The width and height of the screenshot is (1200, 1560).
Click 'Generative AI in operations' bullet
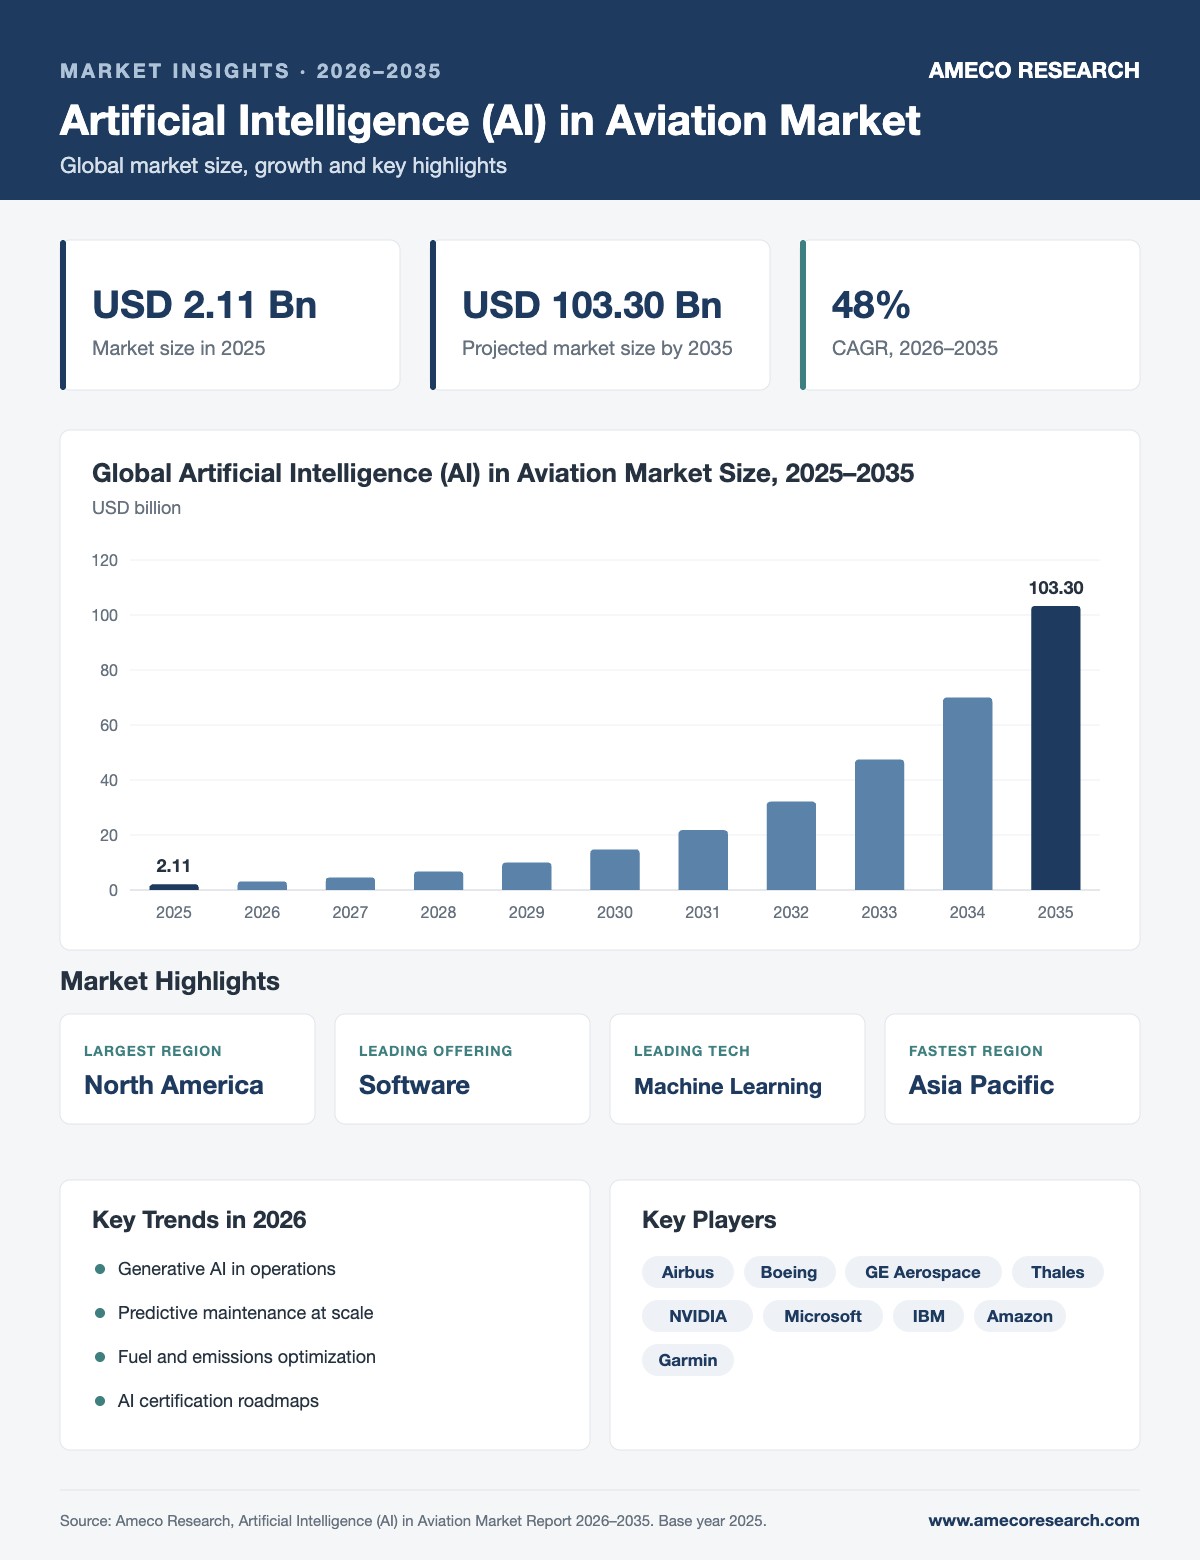[227, 1269]
